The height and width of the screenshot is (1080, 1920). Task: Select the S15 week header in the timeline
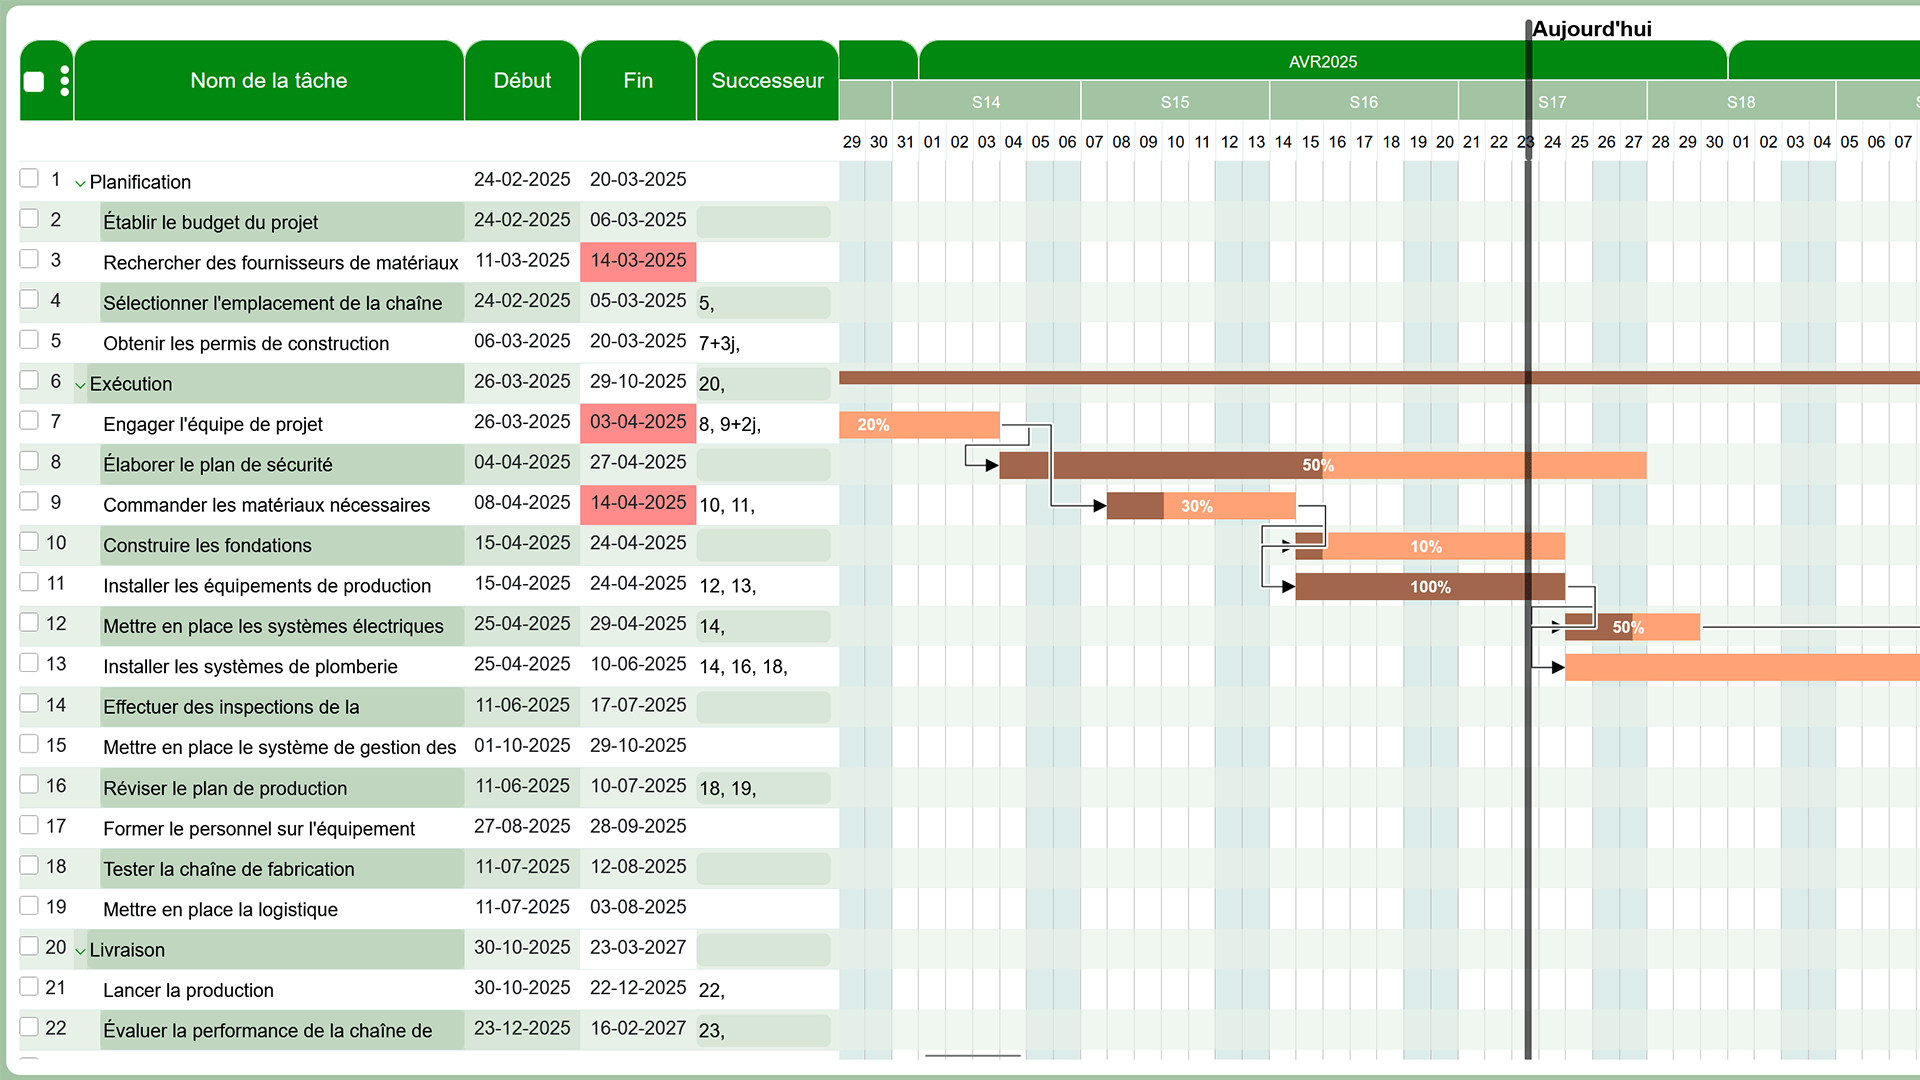coord(1174,102)
